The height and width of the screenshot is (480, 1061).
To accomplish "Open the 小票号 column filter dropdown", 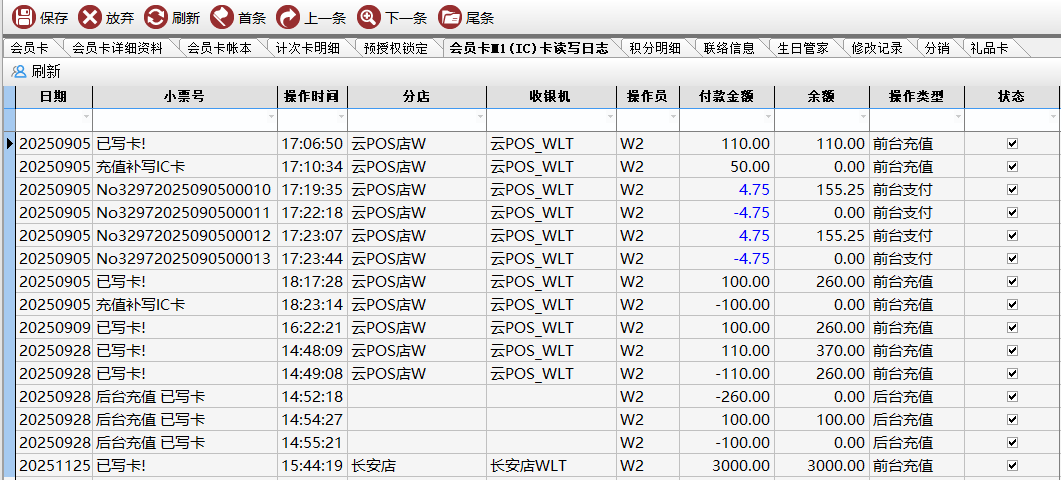I will (271, 117).
